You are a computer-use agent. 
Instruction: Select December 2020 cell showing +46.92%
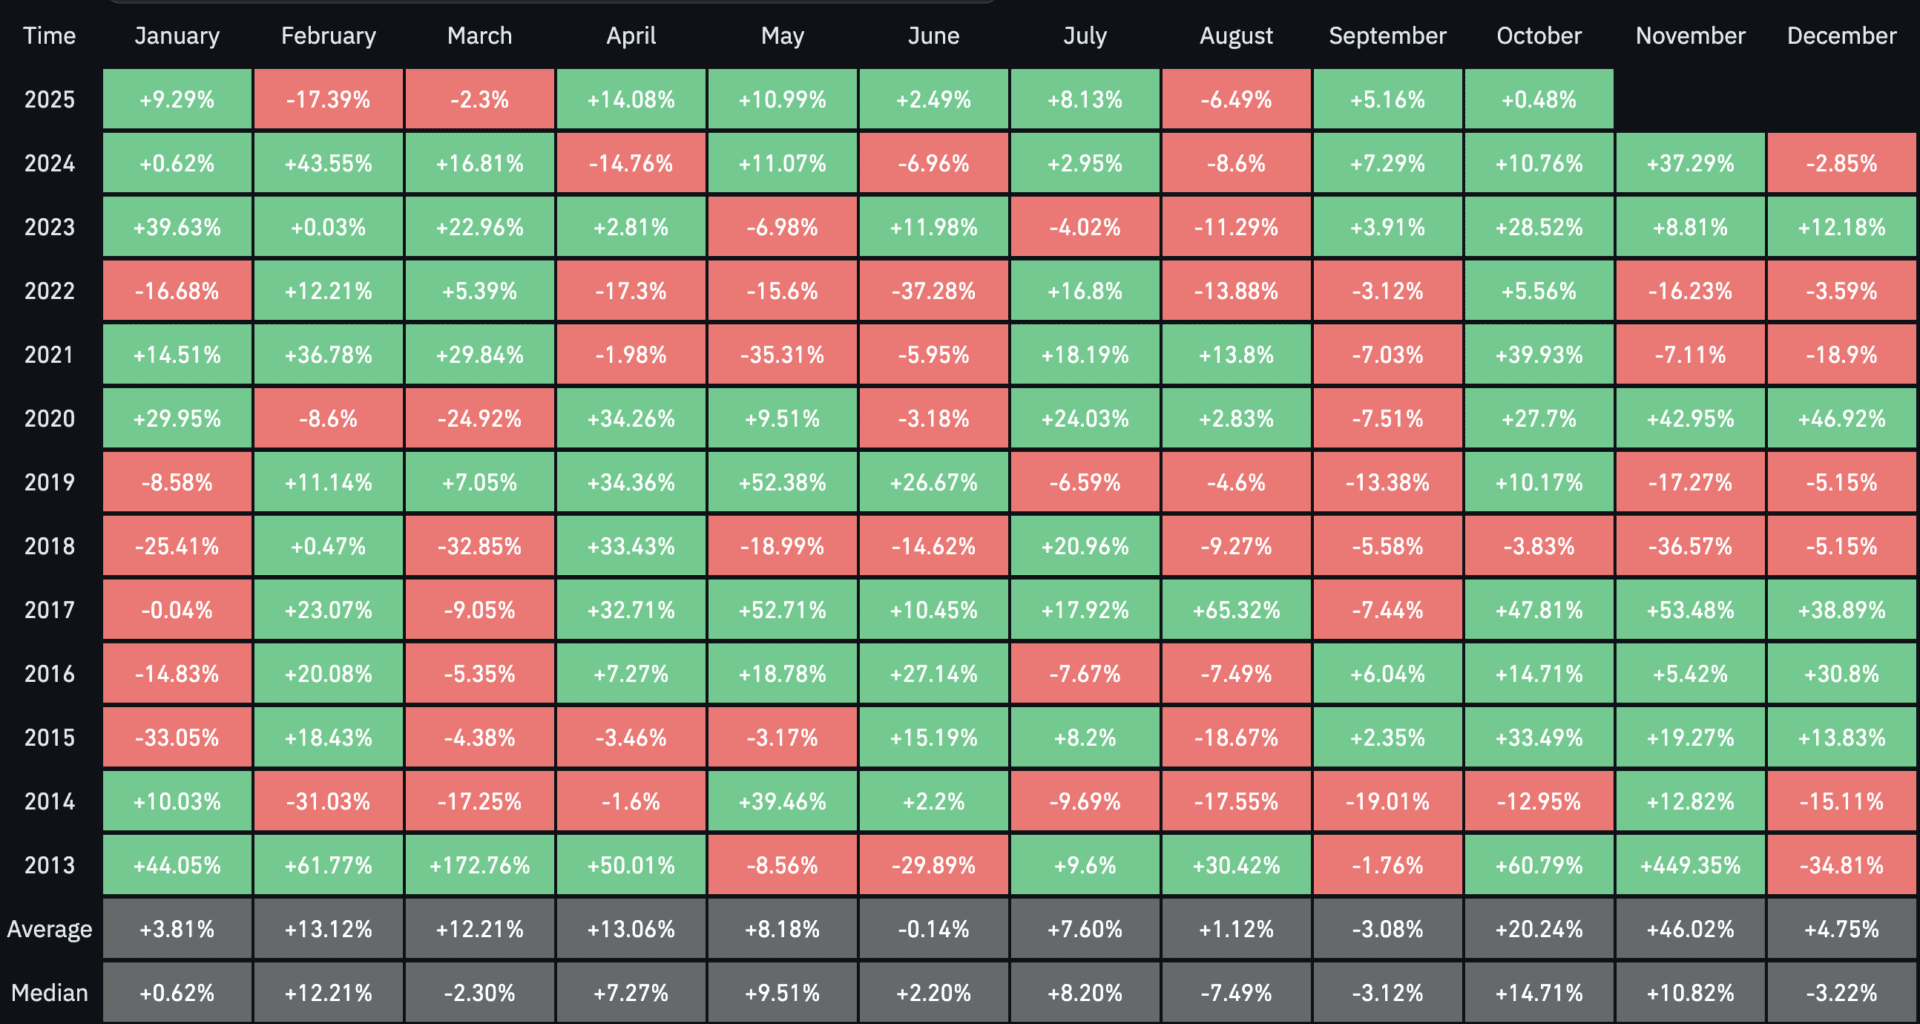point(1841,419)
